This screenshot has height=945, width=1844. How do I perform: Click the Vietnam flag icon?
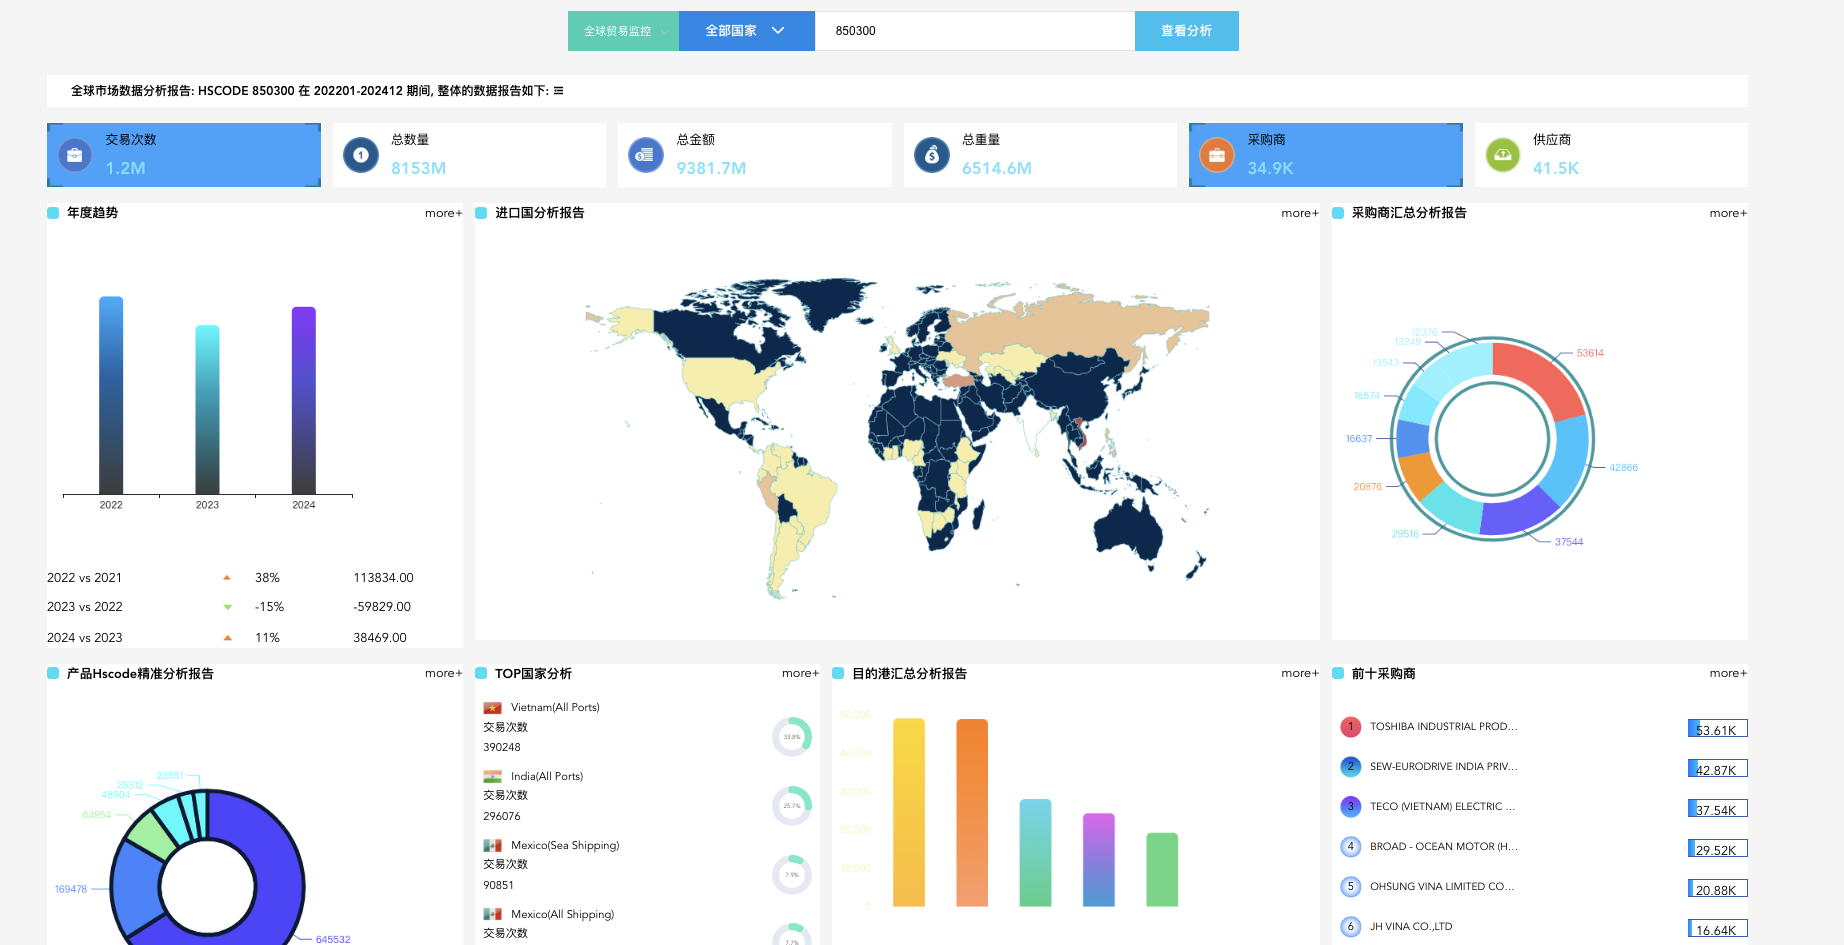pos(492,708)
